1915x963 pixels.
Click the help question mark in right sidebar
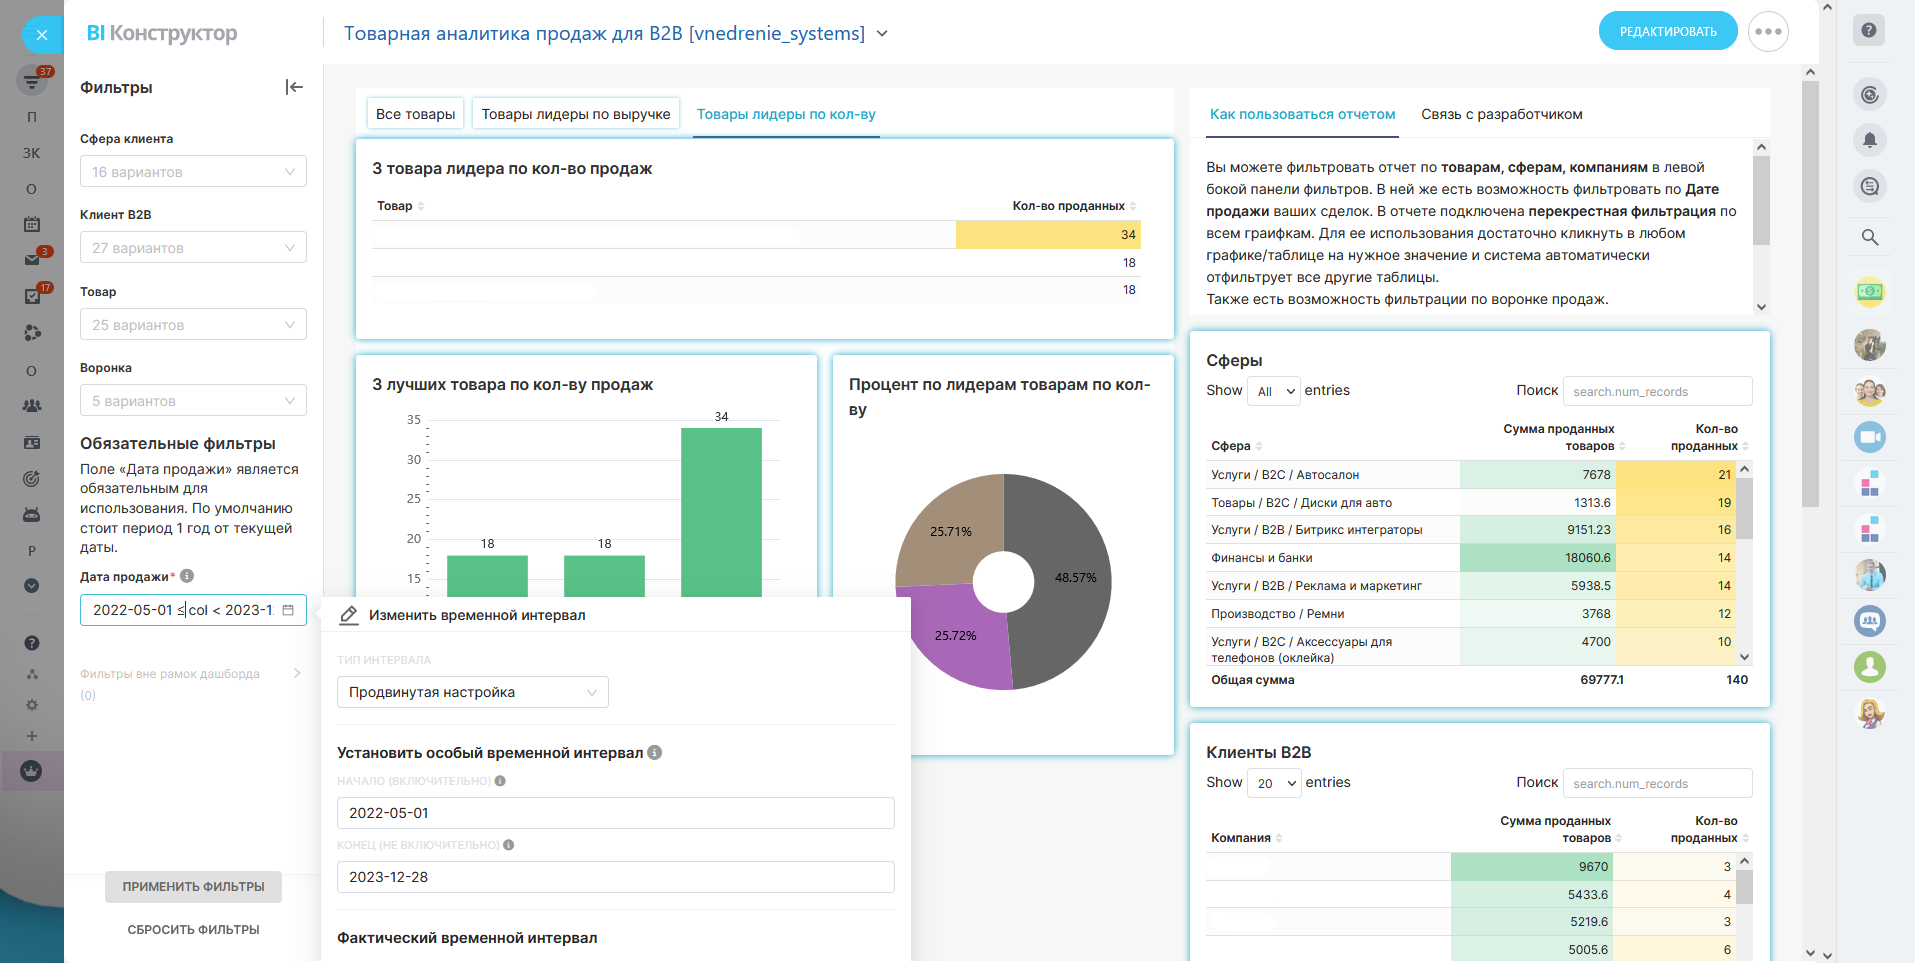[1868, 30]
